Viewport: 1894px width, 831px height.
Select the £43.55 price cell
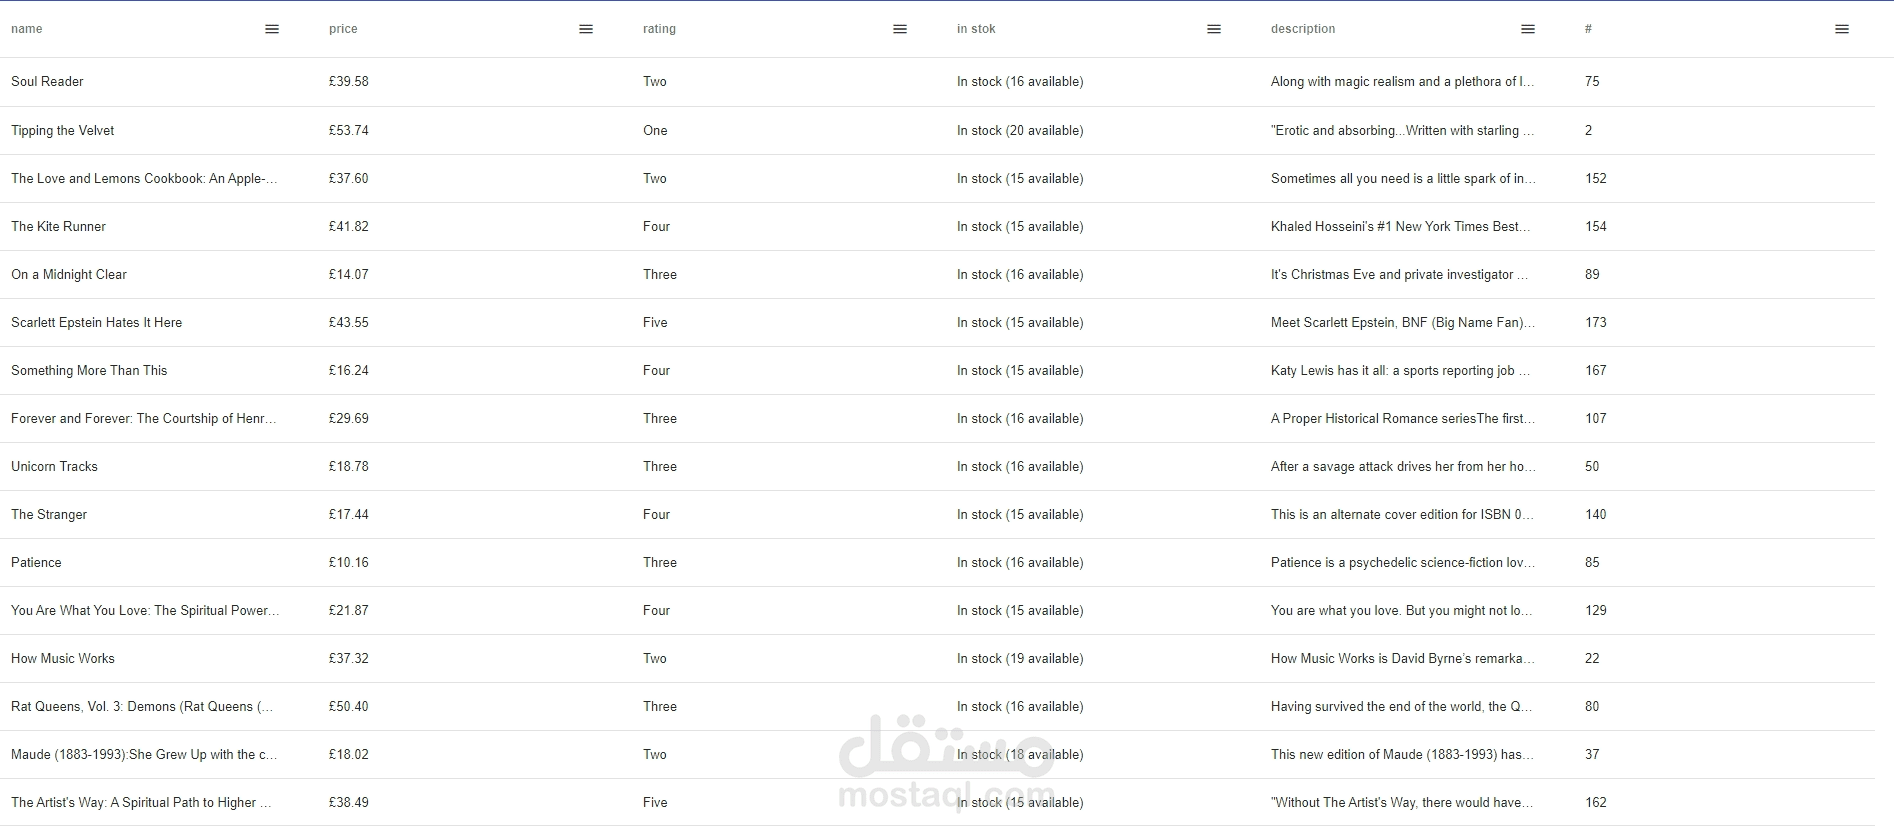348,323
